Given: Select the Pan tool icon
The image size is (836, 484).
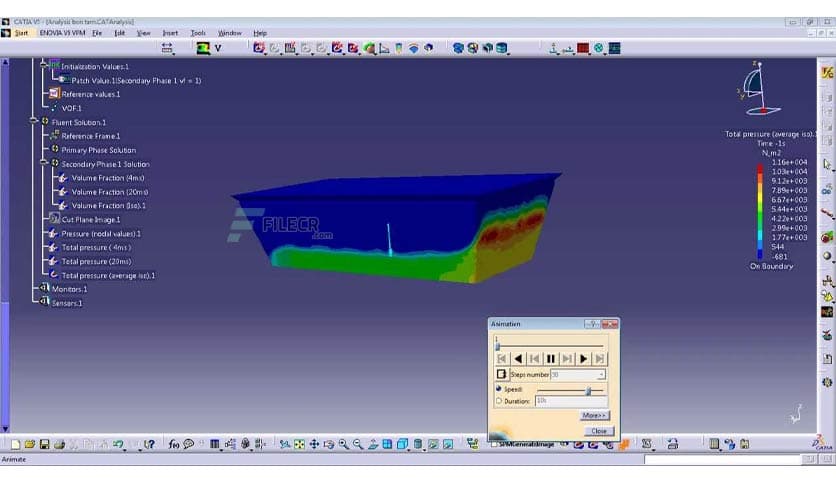Looking at the screenshot, I should tap(315, 444).
